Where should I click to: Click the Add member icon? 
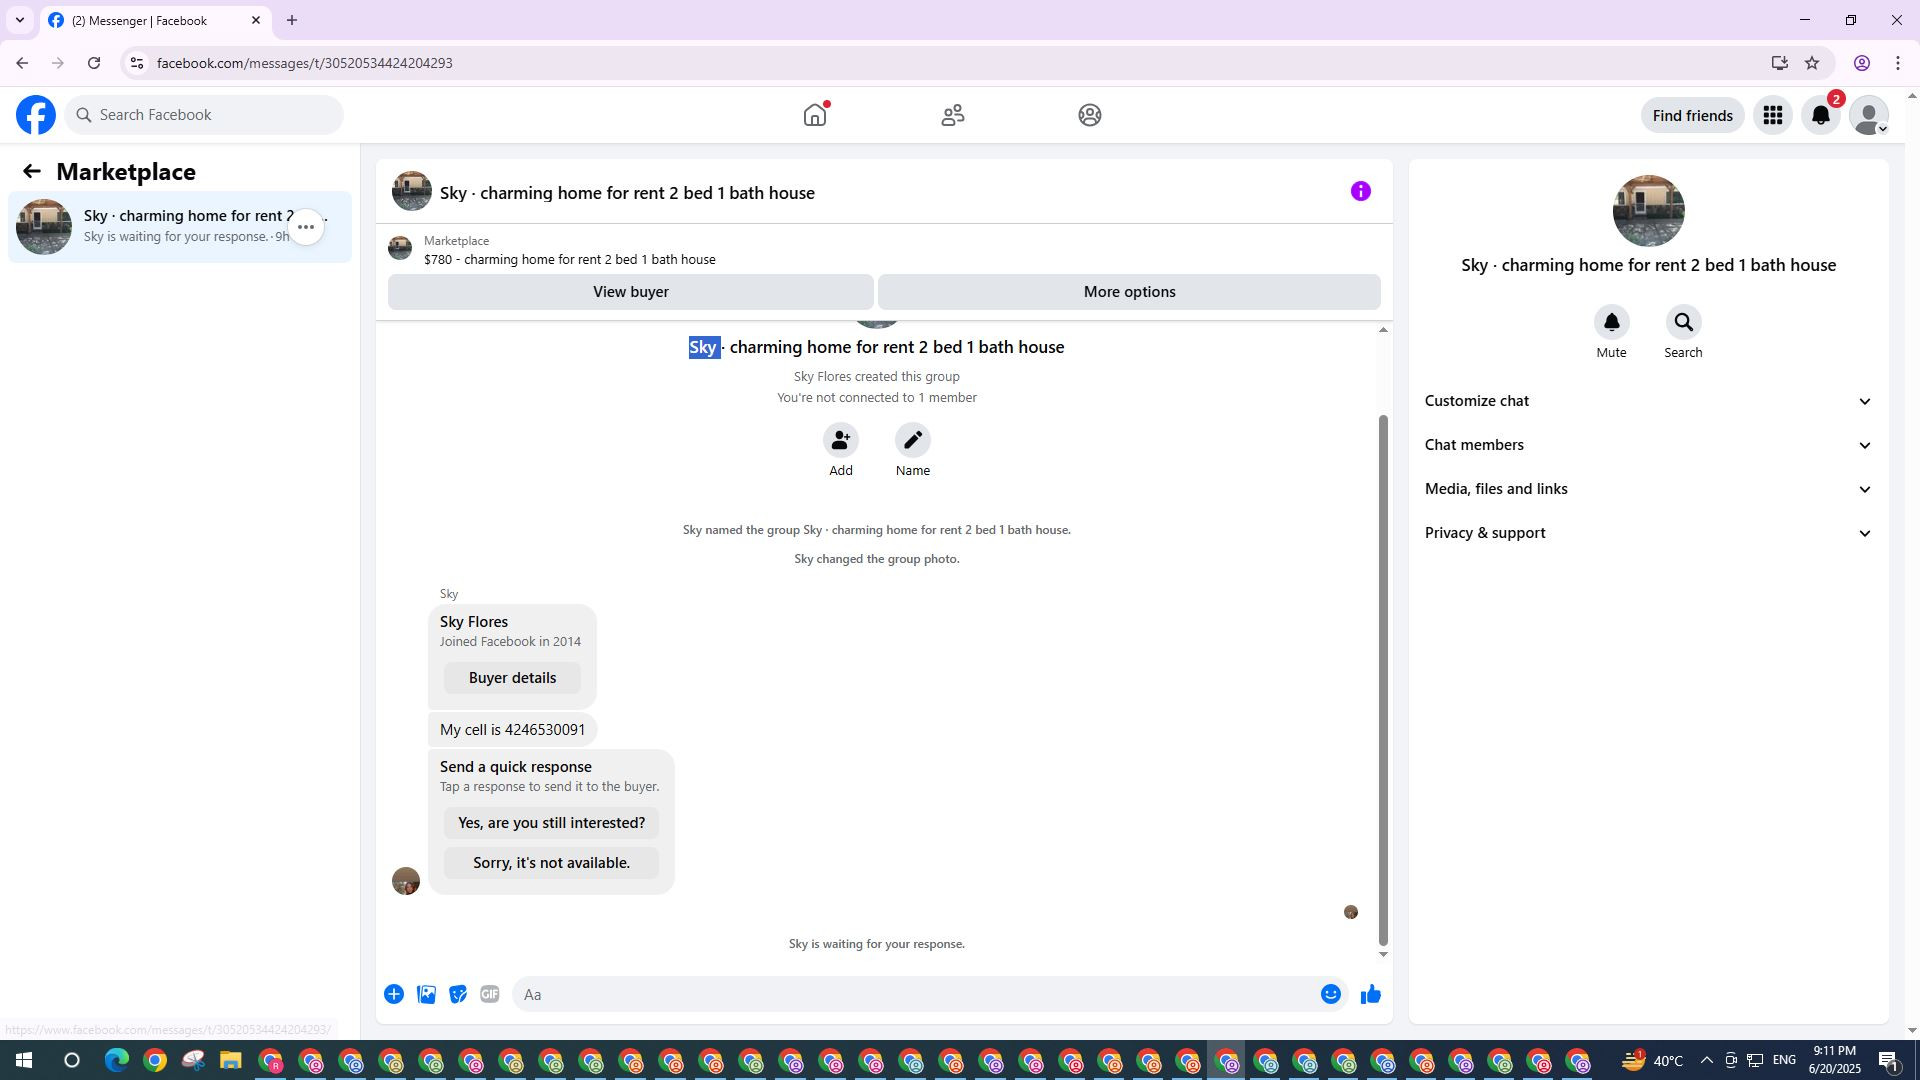(840, 441)
